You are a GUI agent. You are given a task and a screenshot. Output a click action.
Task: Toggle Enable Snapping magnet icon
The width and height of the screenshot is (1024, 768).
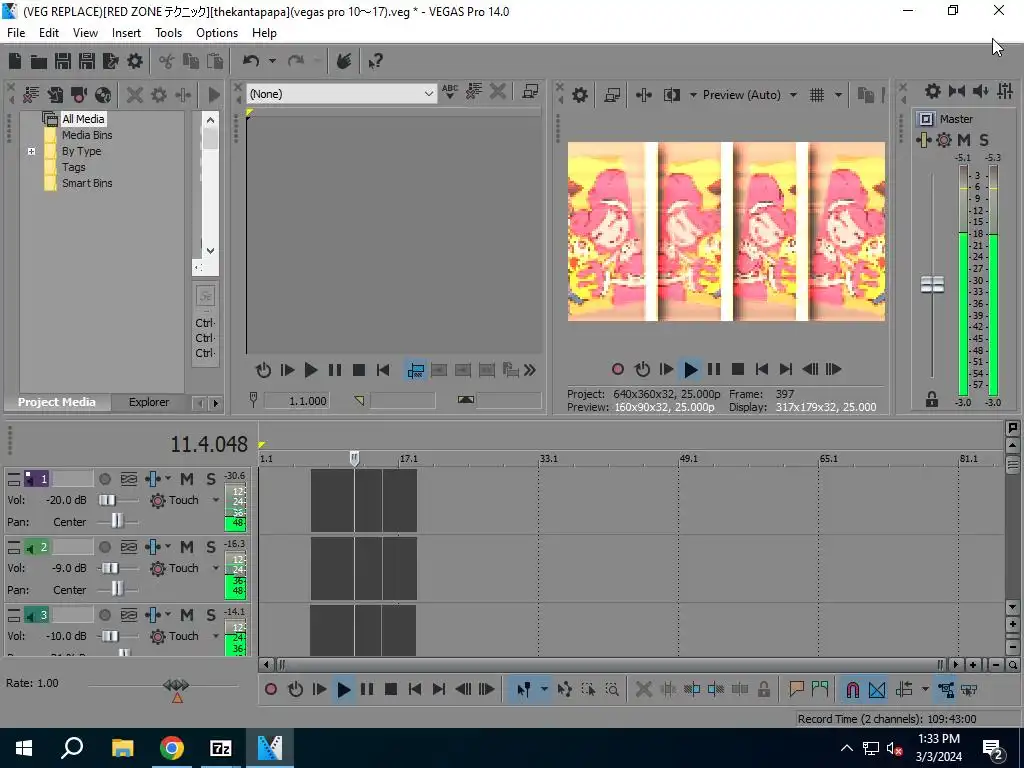point(852,689)
